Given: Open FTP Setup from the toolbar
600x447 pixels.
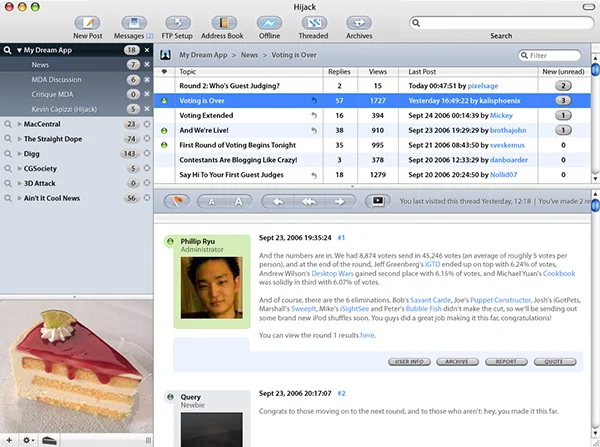Looking at the screenshot, I should pyautogui.click(x=178, y=23).
